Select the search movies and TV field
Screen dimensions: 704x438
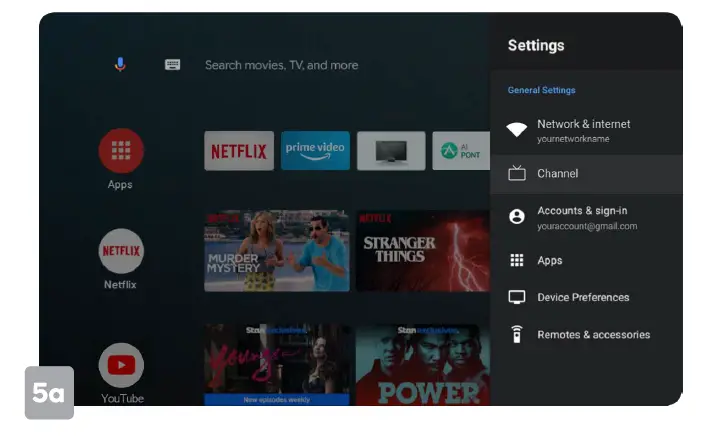pos(282,65)
